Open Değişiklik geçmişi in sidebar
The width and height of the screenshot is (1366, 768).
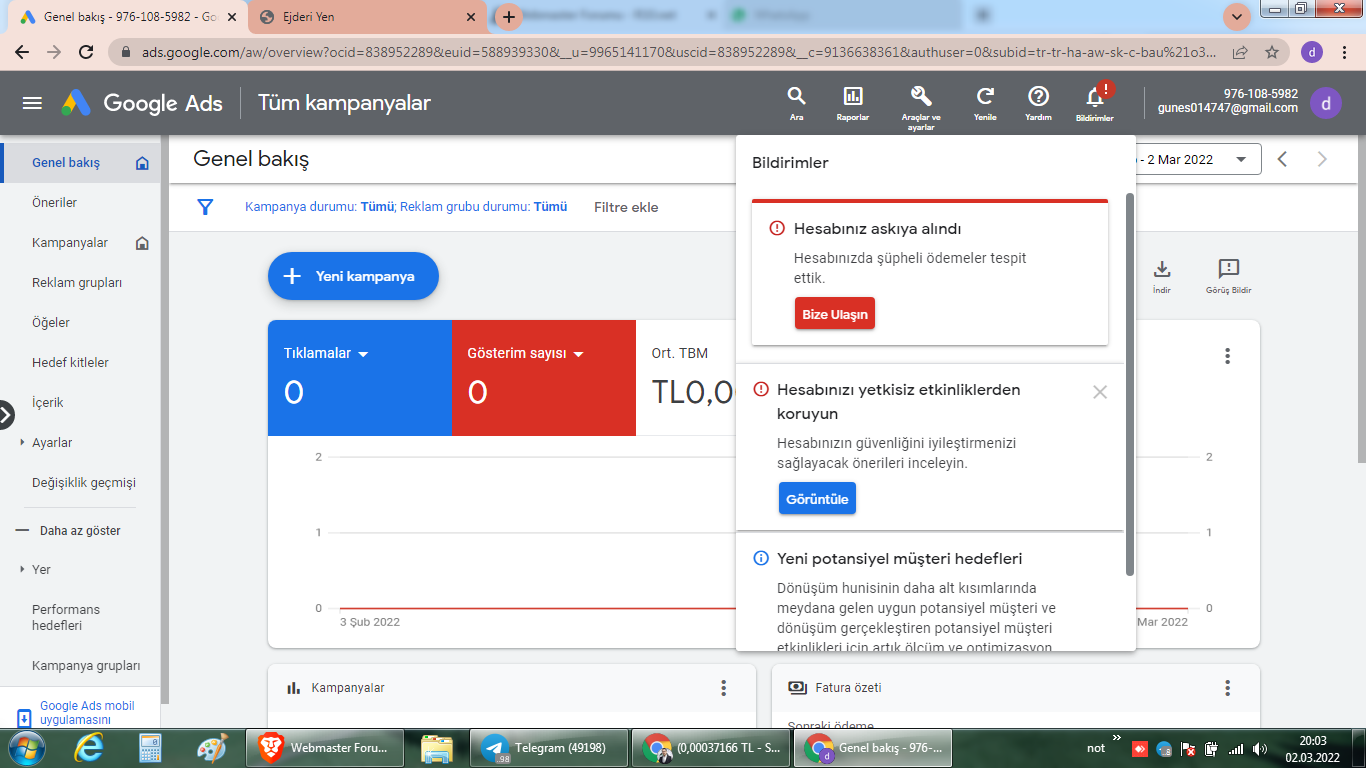pyautogui.click(x=84, y=482)
